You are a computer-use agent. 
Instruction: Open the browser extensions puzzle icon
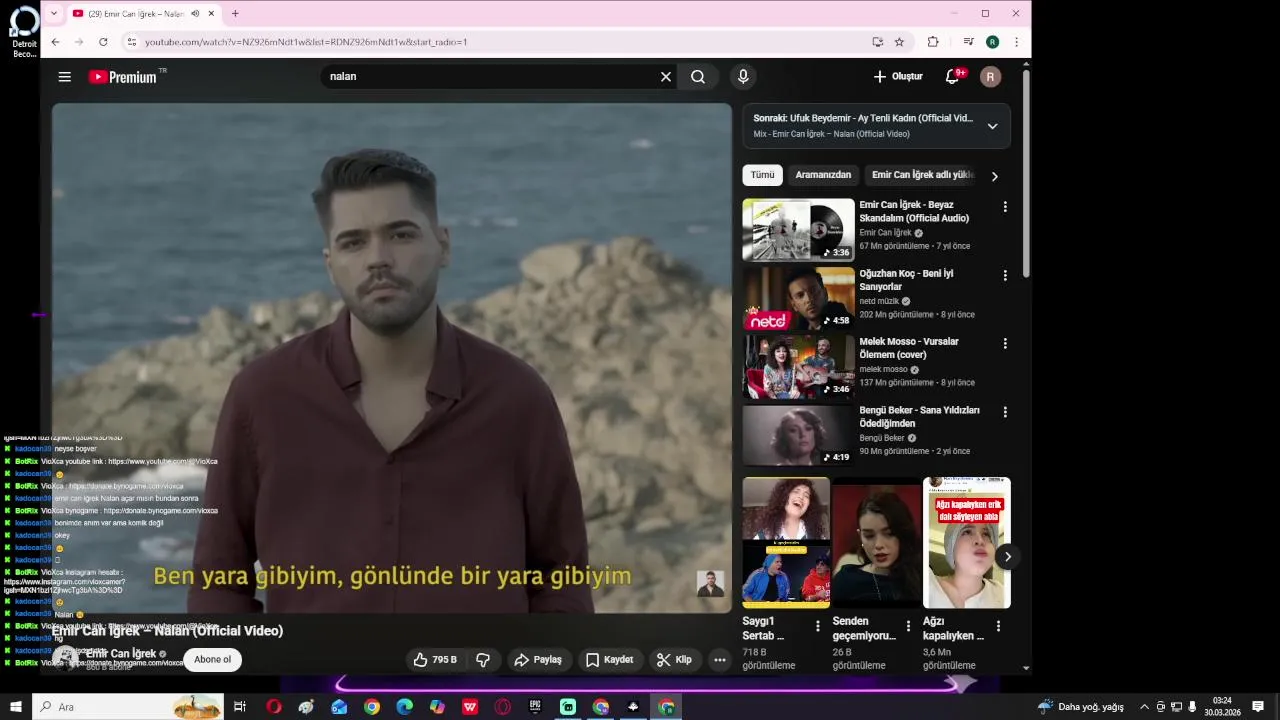933,42
